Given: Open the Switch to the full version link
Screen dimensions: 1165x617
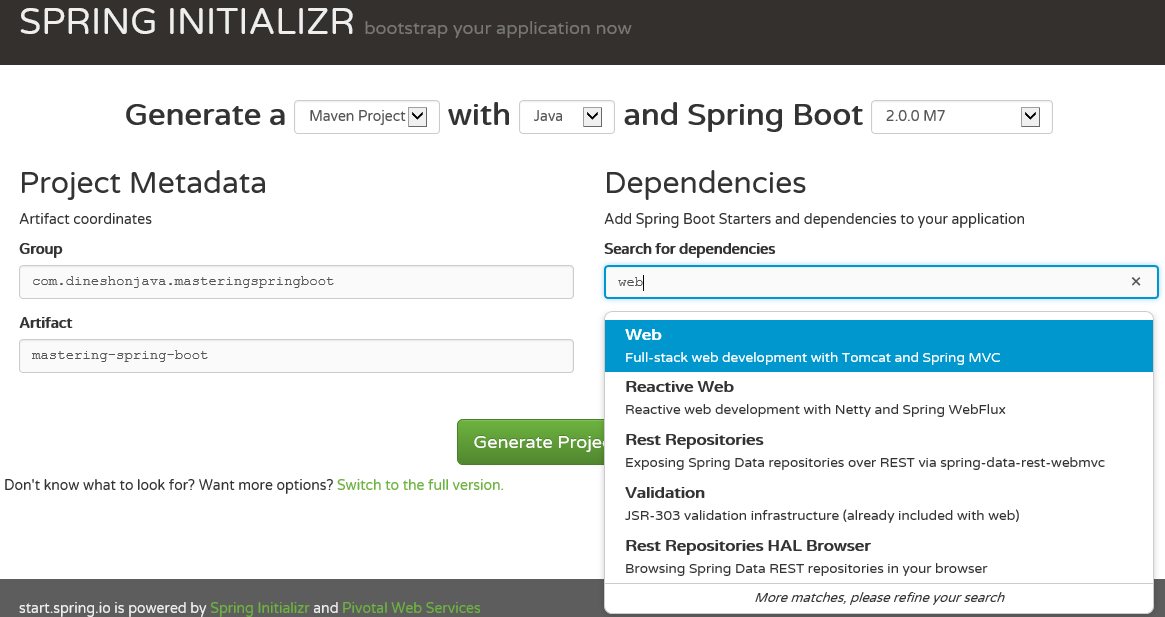Looking at the screenshot, I should (420, 485).
